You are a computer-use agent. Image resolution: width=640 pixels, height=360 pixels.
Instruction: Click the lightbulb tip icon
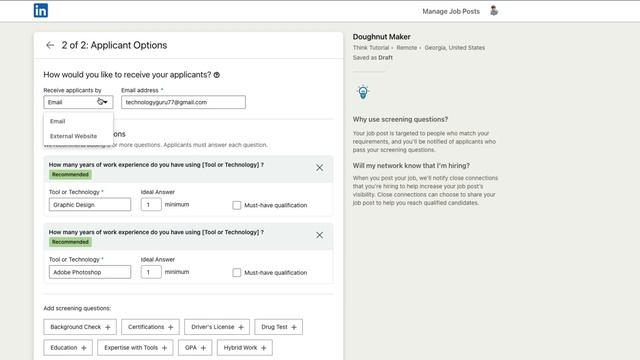(363, 92)
